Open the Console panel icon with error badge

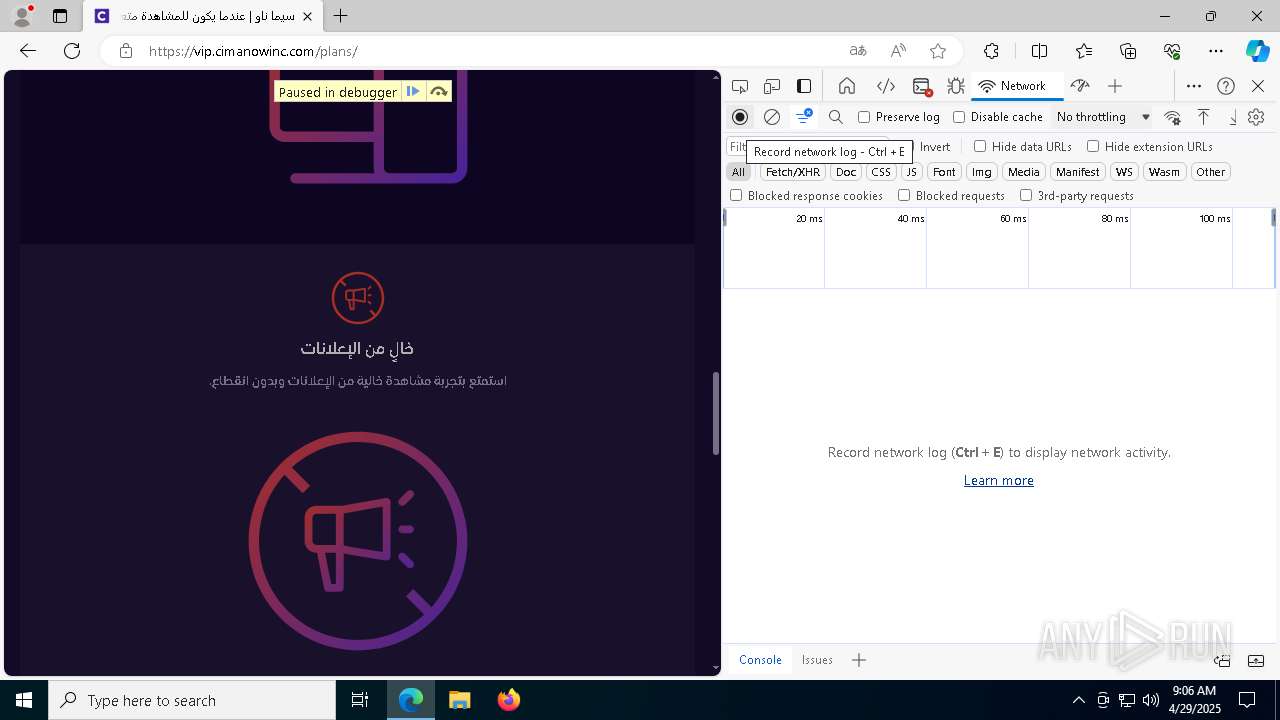[922, 86]
